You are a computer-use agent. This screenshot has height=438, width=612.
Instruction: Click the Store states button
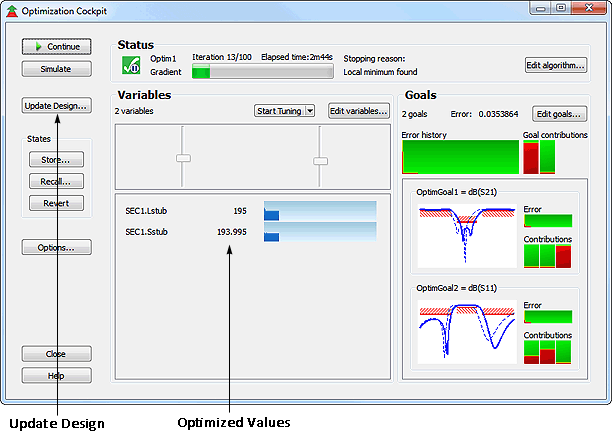click(56, 159)
